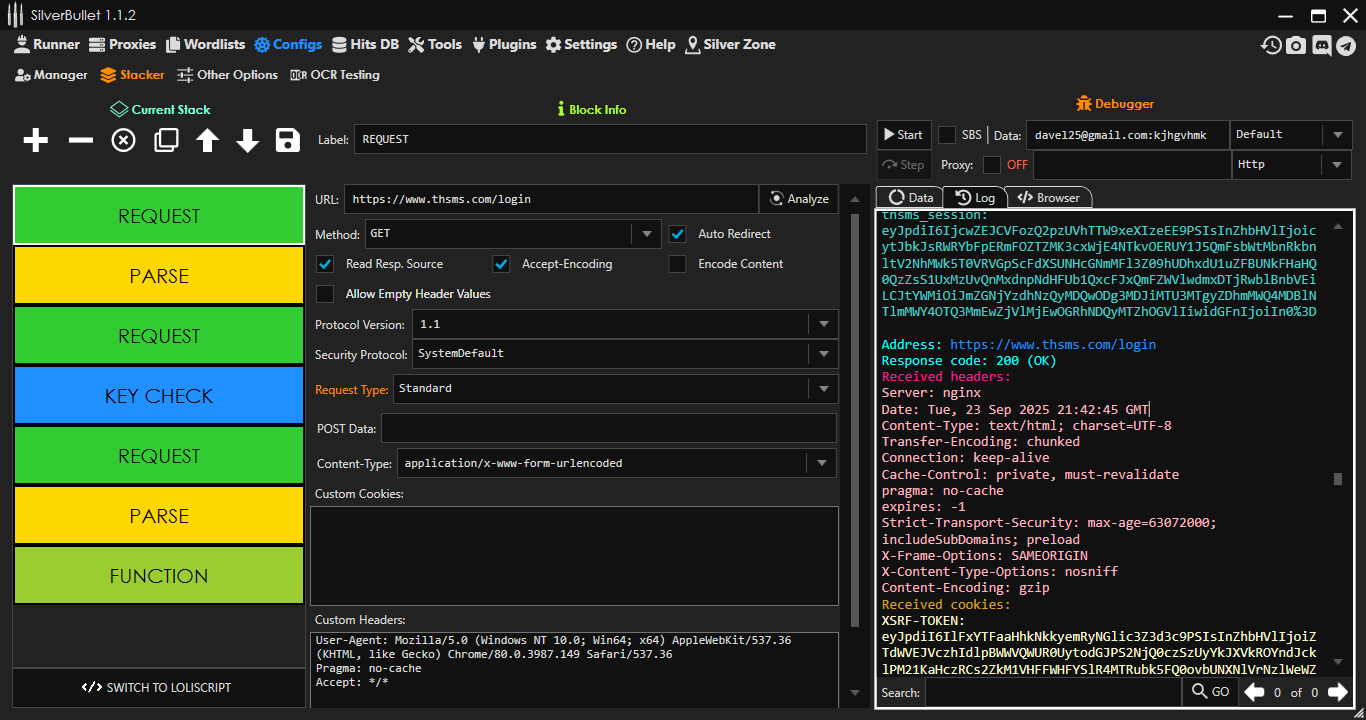Disable the Auto Redirect checkbox
The image size is (1366, 720).
pos(678,234)
